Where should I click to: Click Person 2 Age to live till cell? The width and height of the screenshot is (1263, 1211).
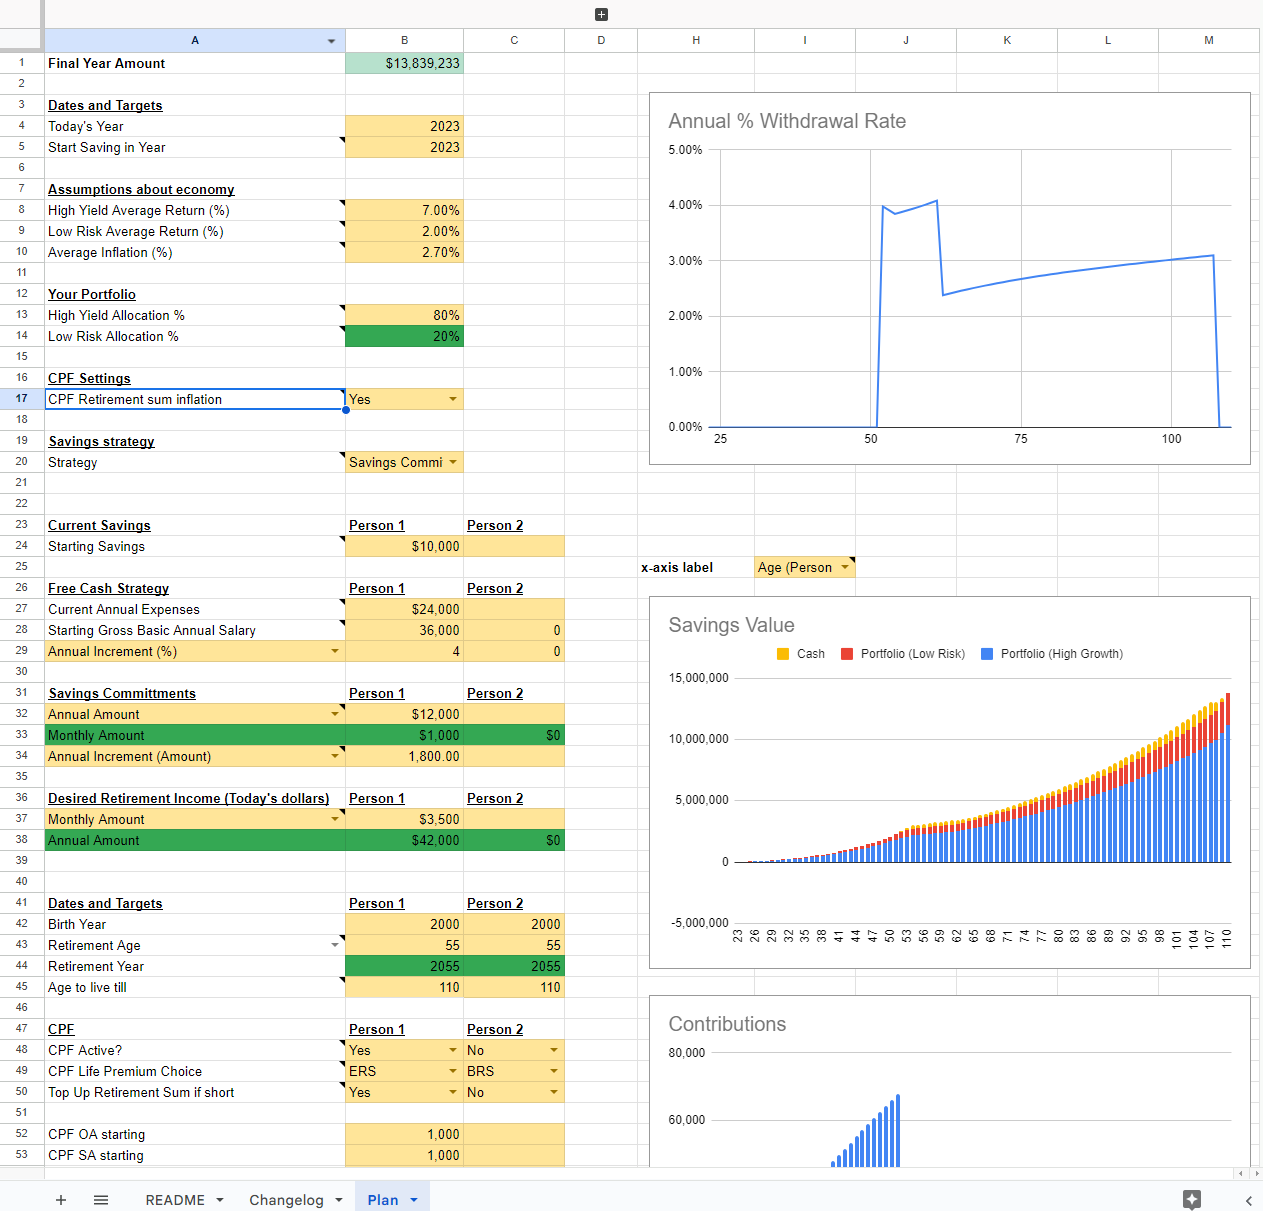point(514,987)
